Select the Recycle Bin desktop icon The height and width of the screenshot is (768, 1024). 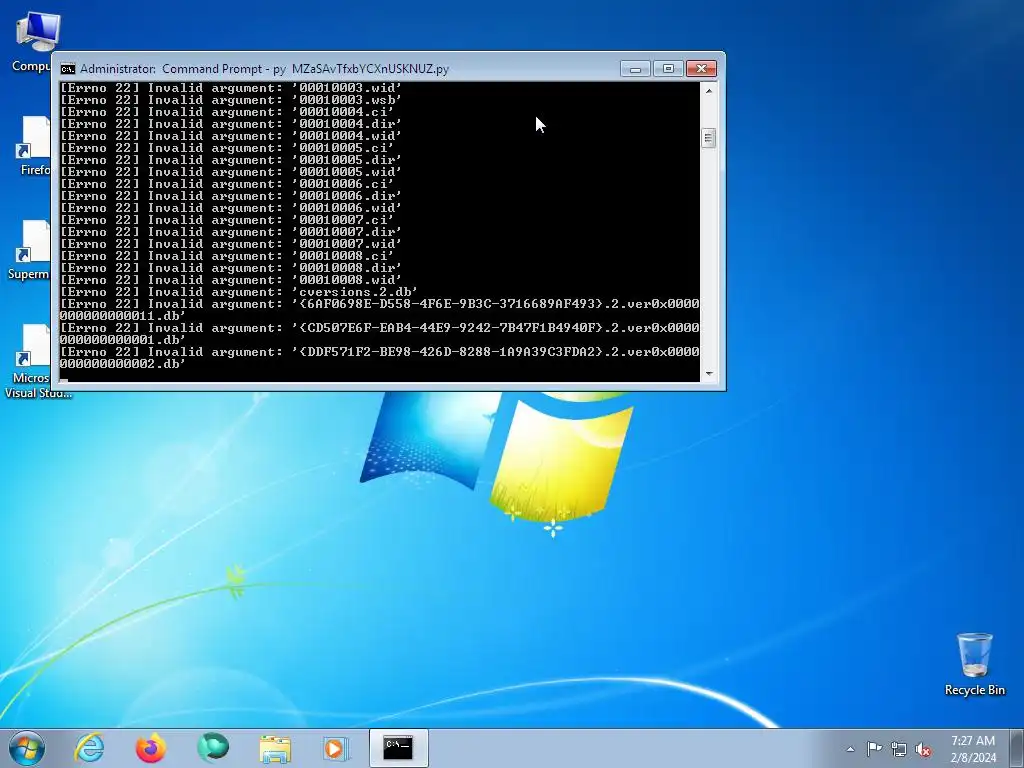[x=974, y=664]
